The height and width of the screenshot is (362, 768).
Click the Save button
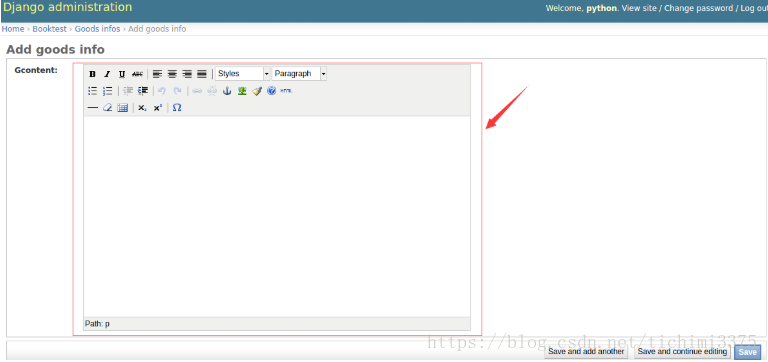click(x=747, y=352)
